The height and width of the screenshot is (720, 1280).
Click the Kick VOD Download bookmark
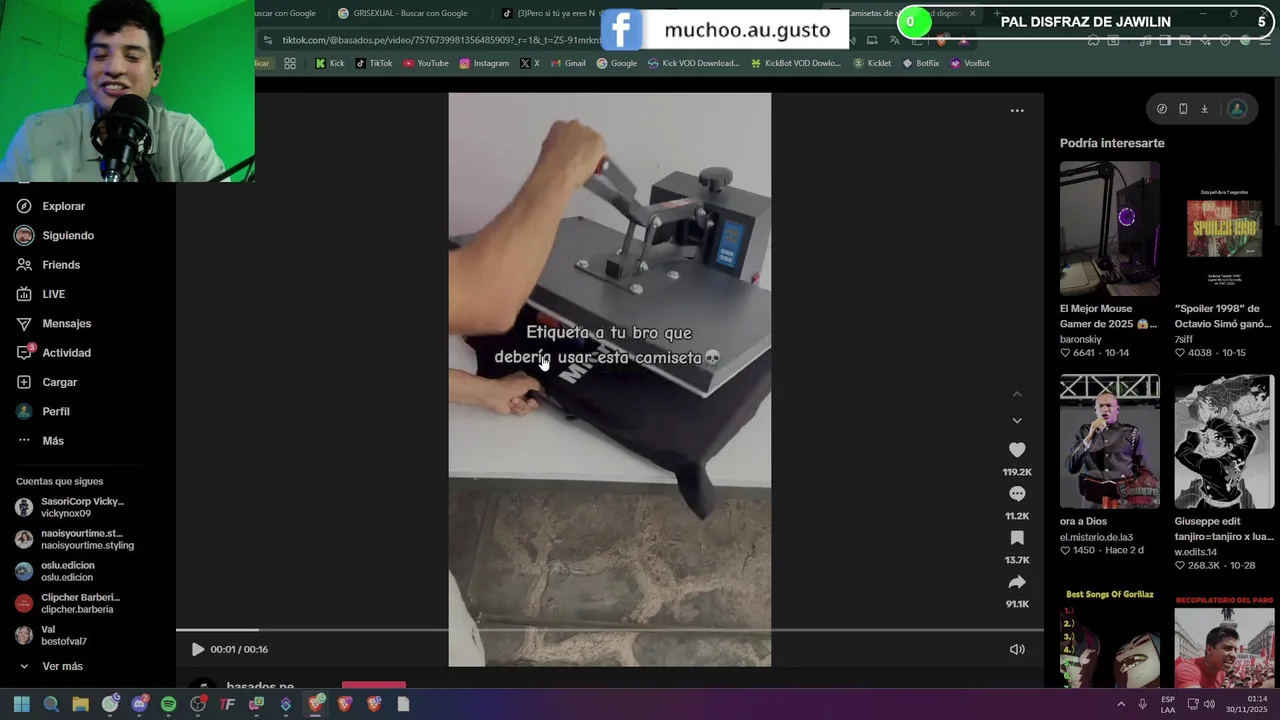[x=693, y=63]
